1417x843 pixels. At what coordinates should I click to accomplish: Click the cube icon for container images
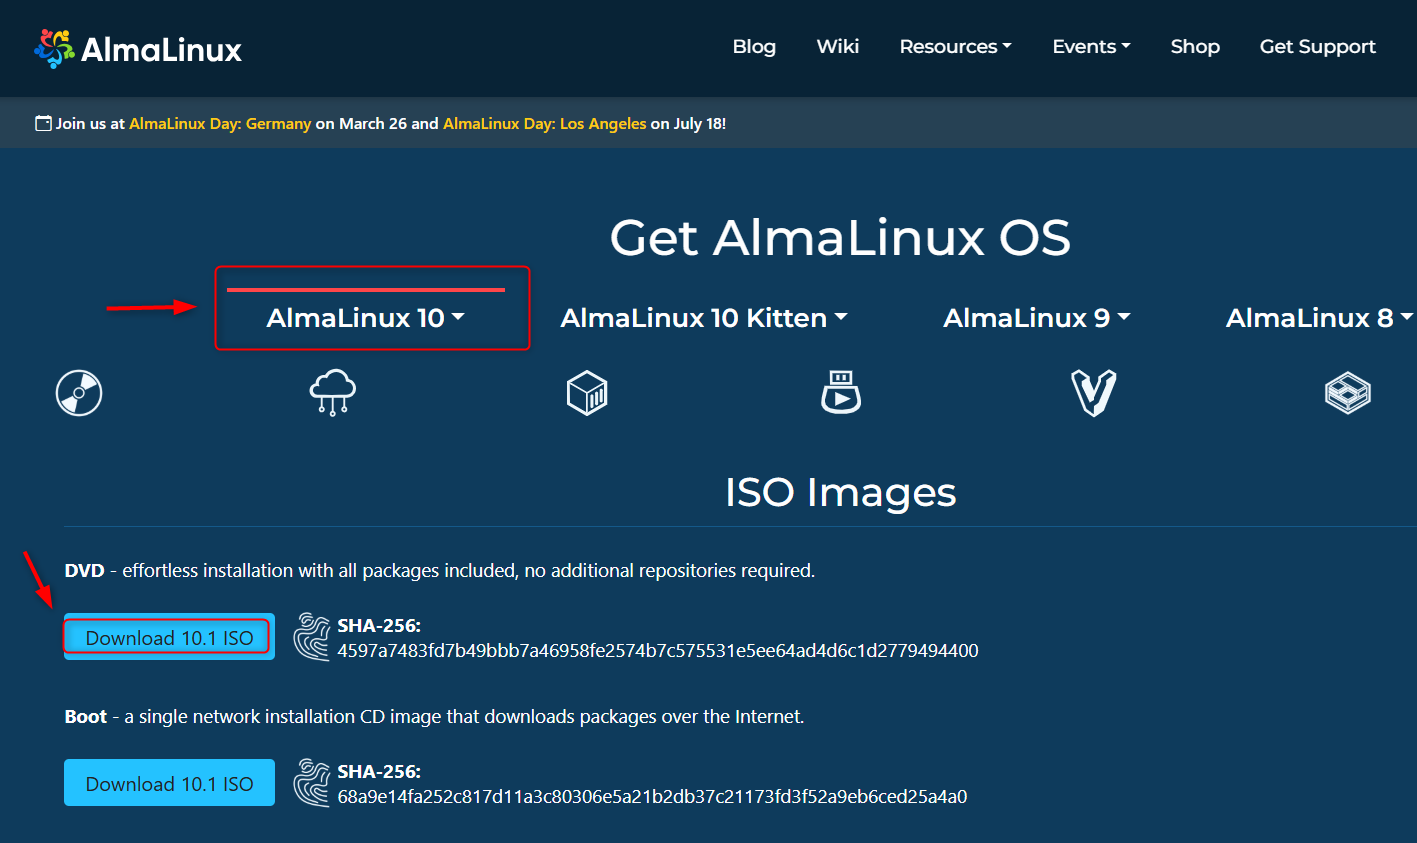pos(587,392)
